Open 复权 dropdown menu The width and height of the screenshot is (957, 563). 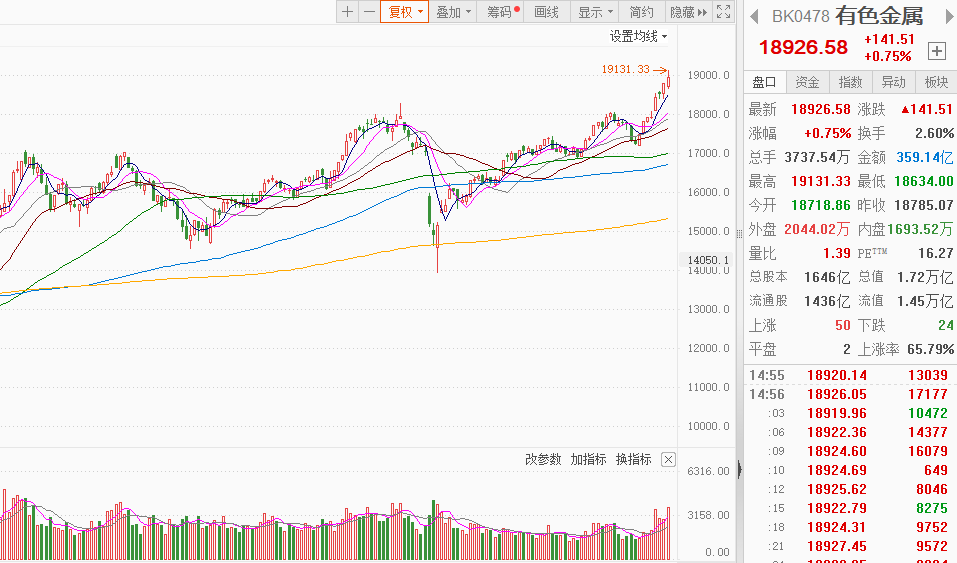click(x=405, y=12)
